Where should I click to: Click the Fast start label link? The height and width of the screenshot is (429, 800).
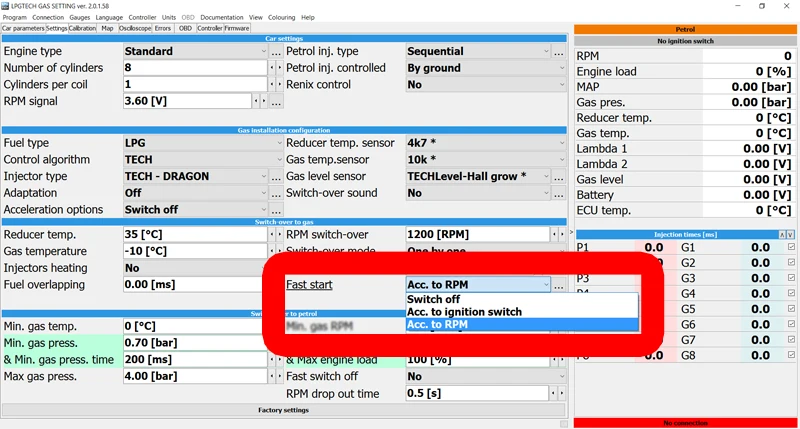pyautogui.click(x=309, y=285)
